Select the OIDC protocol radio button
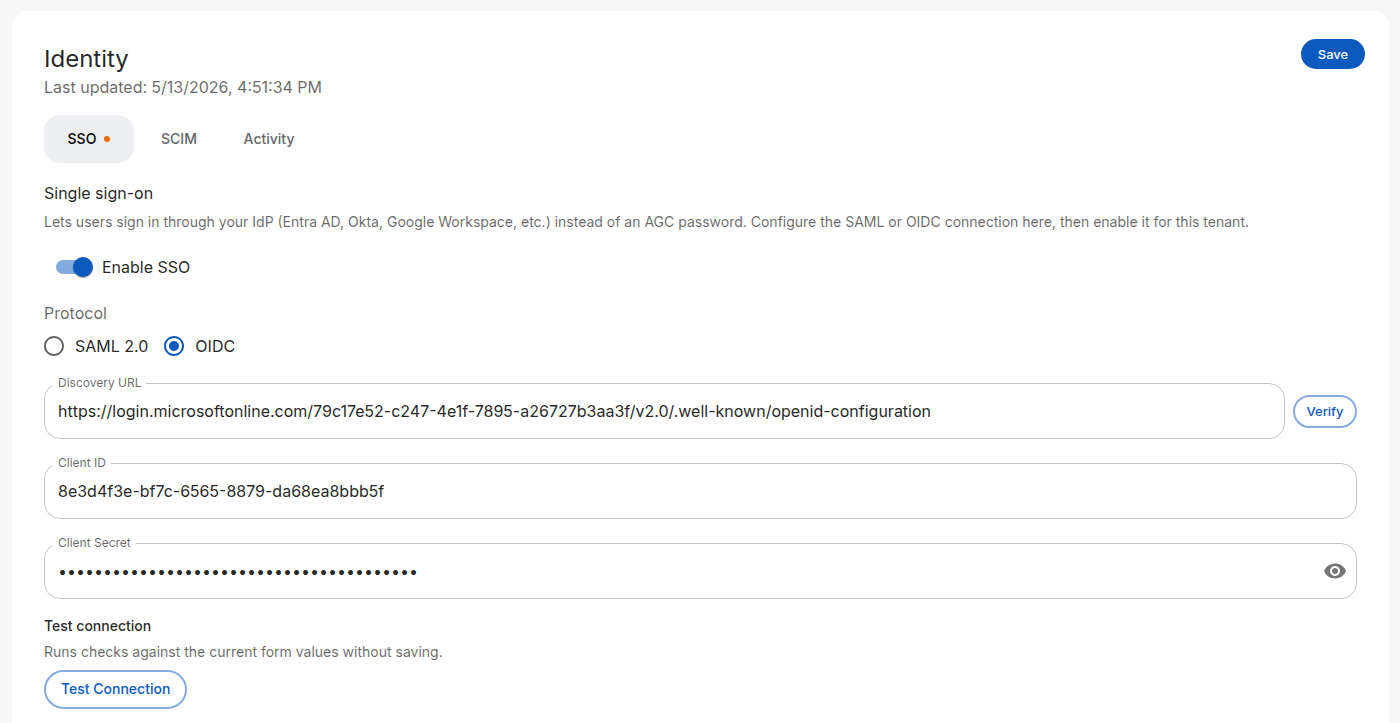1400x723 pixels. pyautogui.click(x=174, y=346)
